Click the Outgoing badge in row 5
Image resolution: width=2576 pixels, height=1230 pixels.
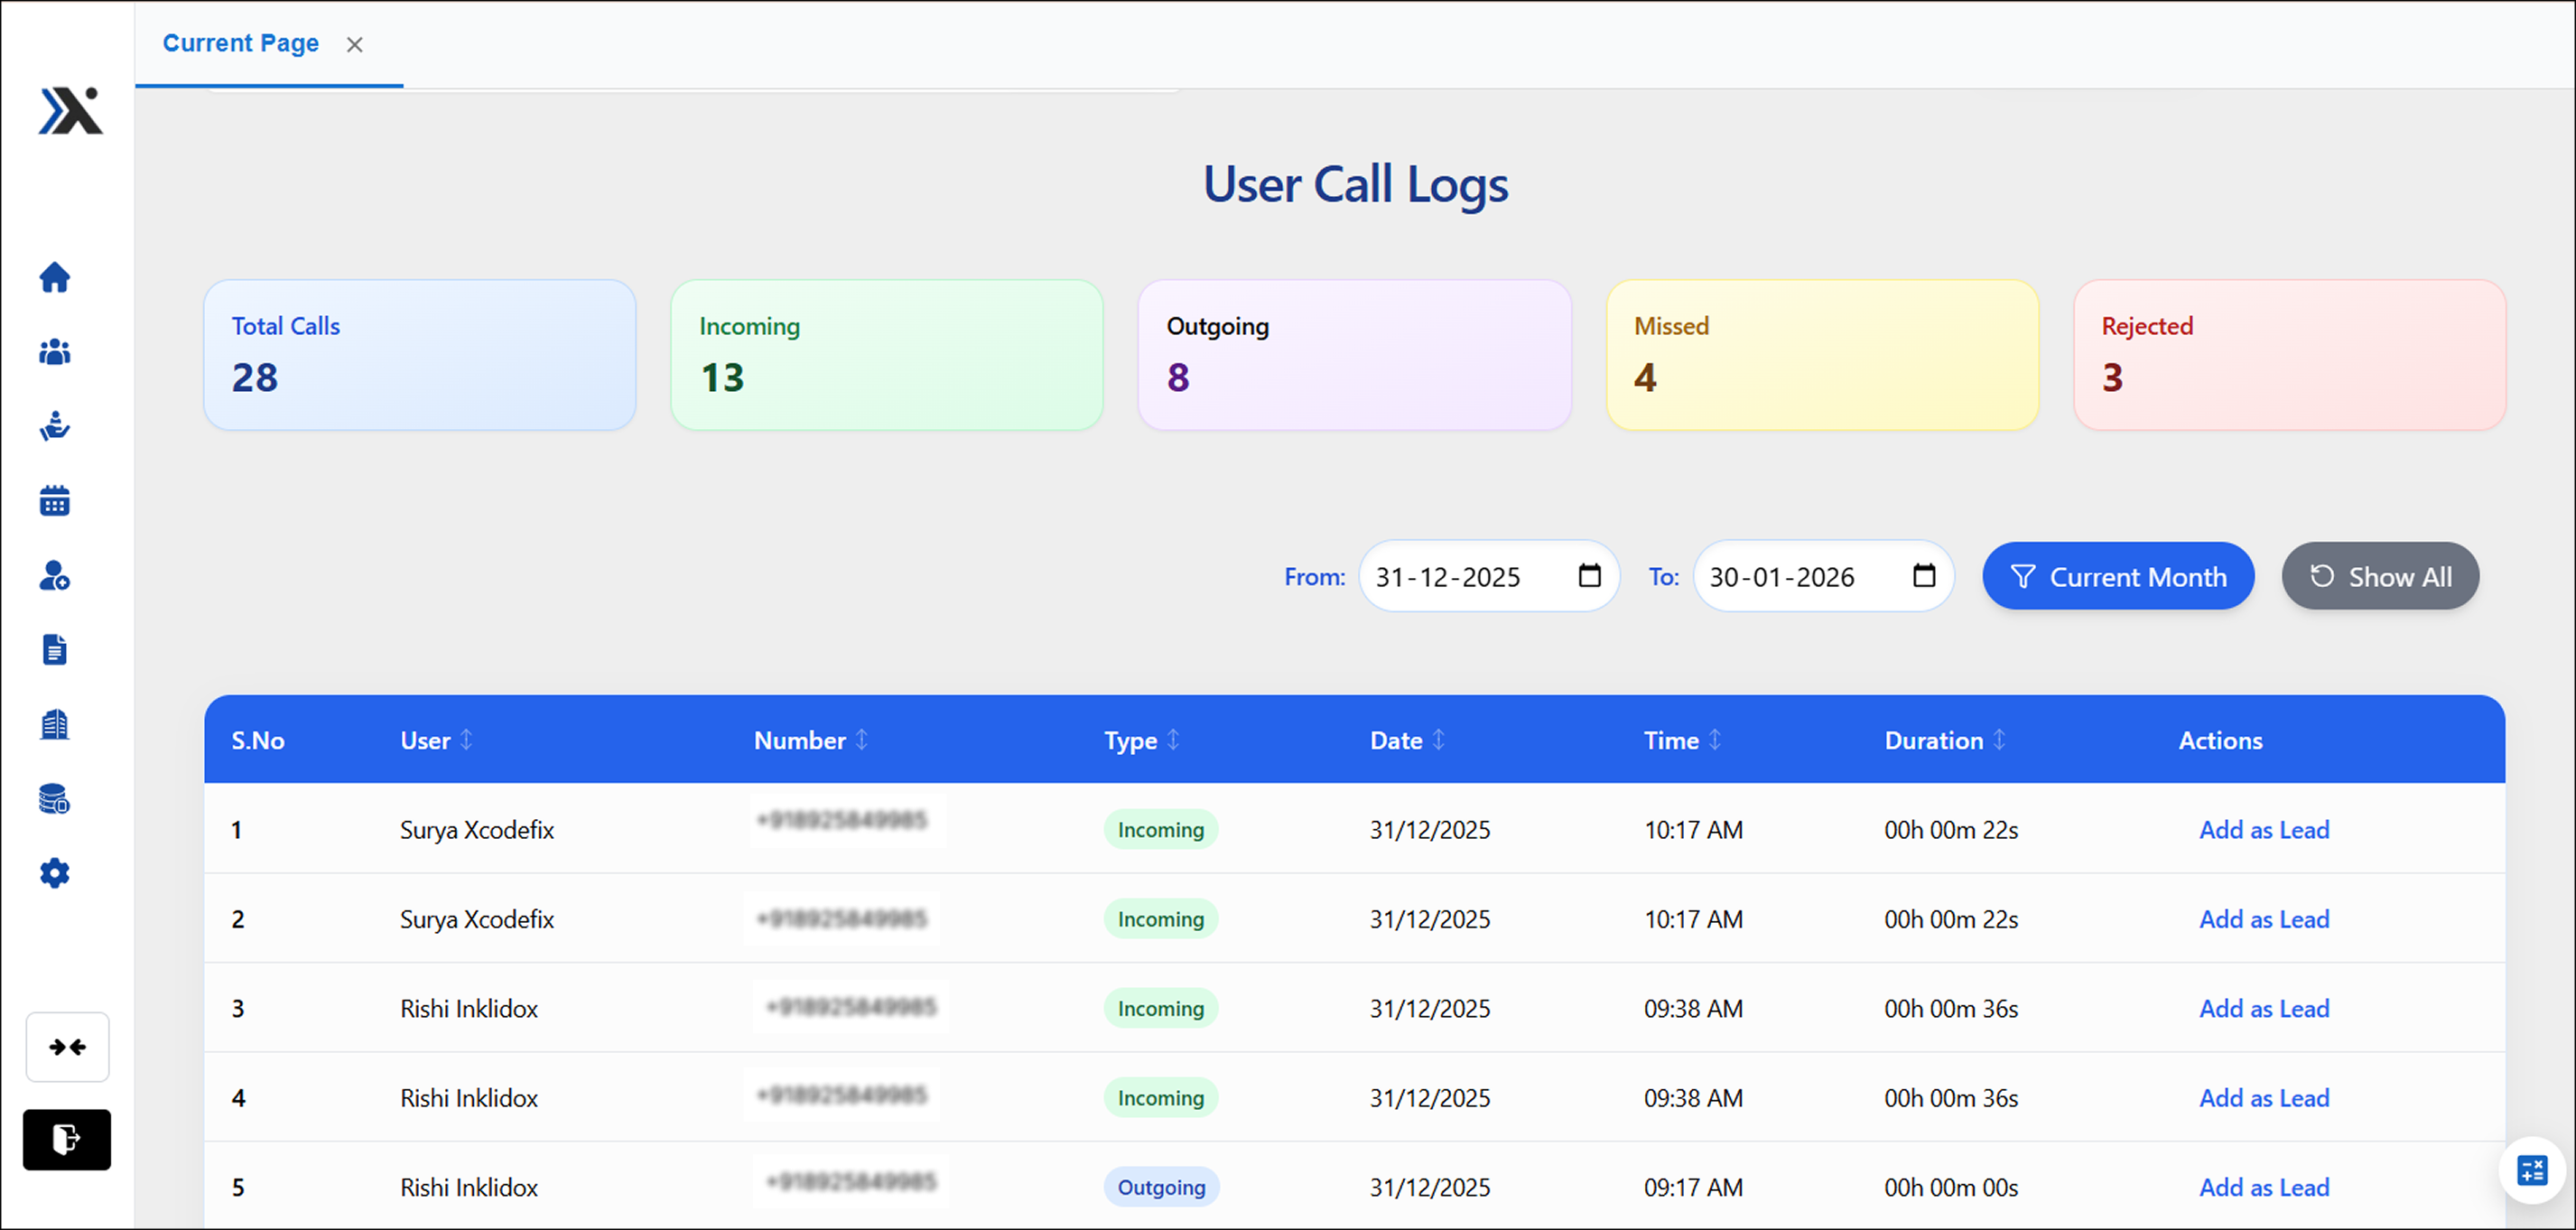coord(1161,1187)
